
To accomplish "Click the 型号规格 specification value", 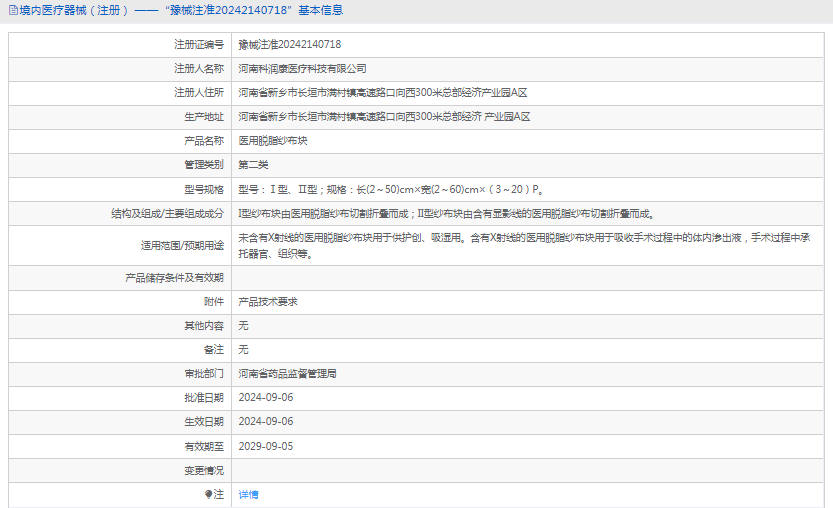I will 390,189.
